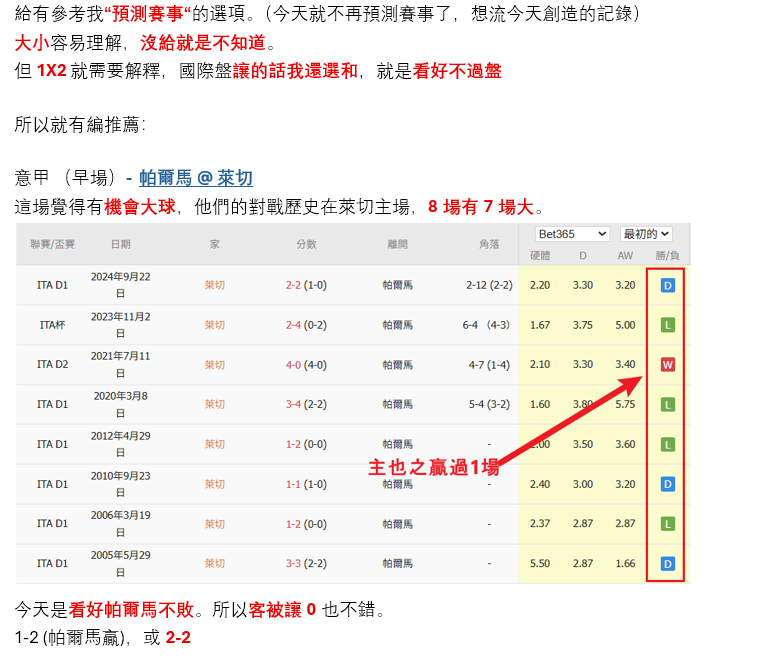This screenshot has width=764, height=664.
Task: Click the 勝/負 column header
Action: pyautogui.click(x=667, y=256)
